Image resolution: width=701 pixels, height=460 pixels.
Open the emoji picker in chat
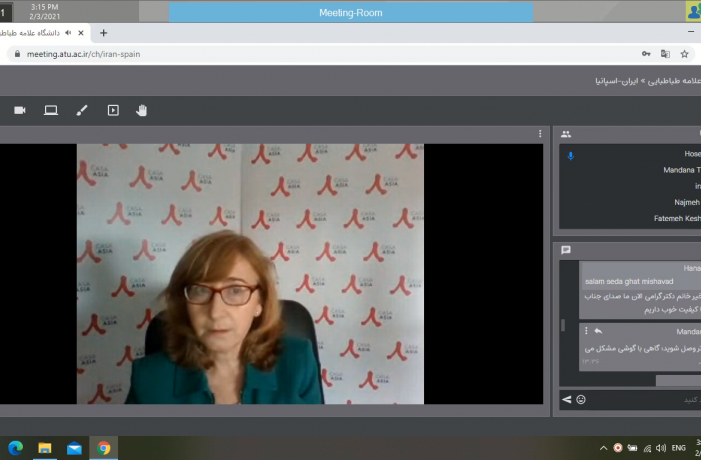pyautogui.click(x=581, y=399)
